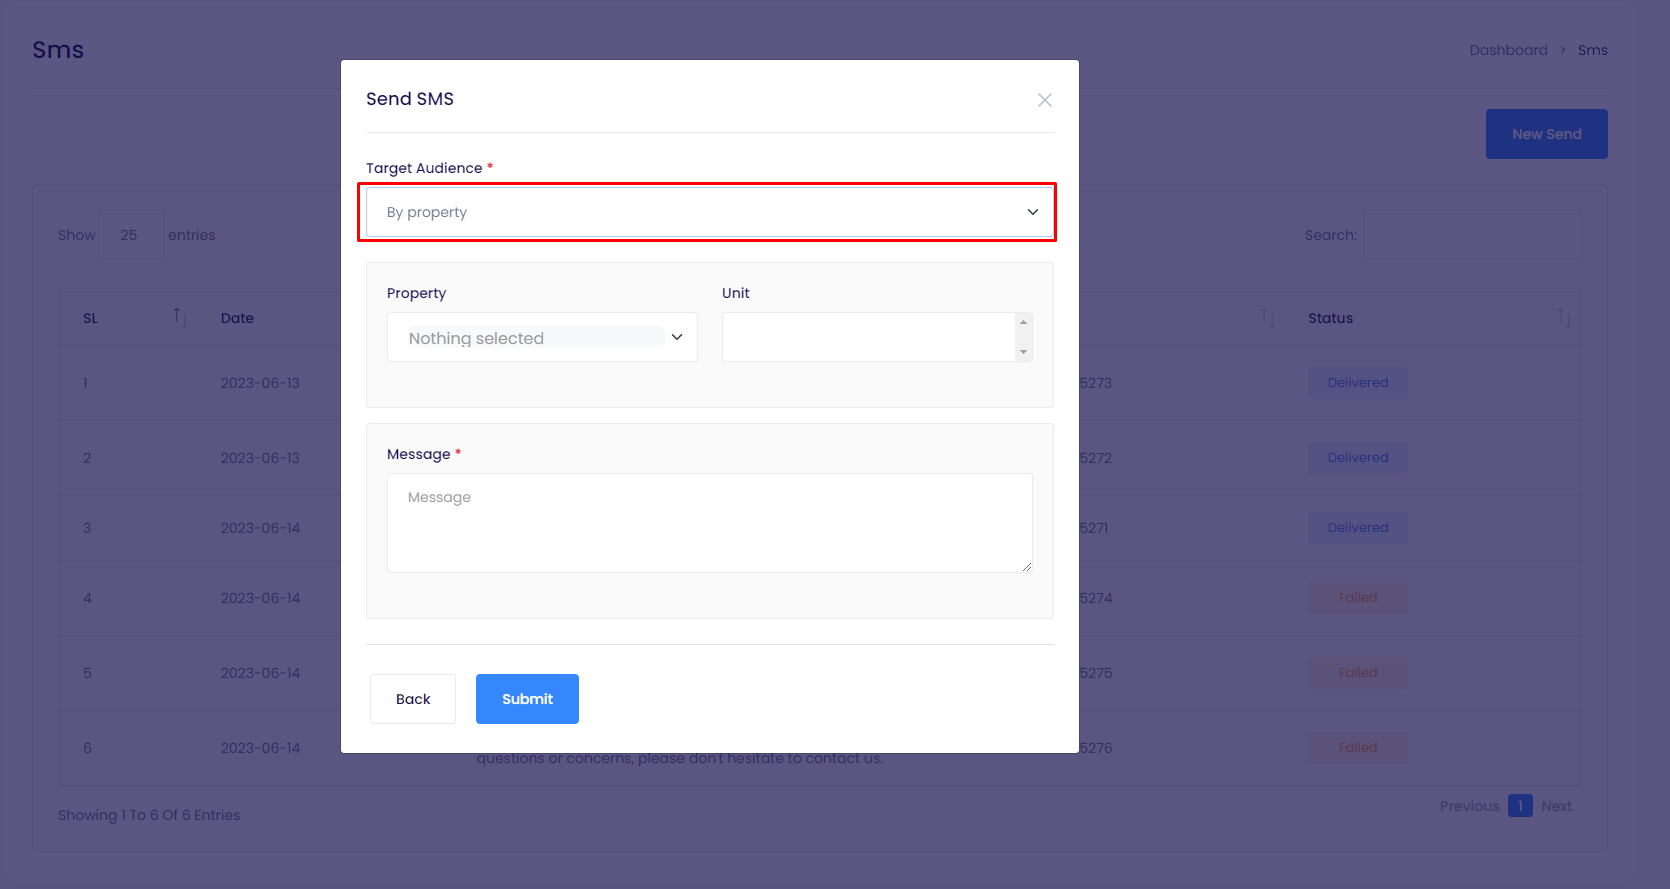
Task: Sort table by SL column icon
Action: tap(180, 318)
